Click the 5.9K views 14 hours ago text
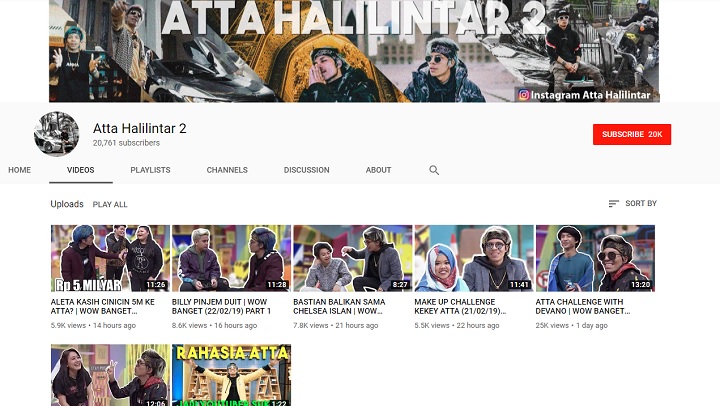The width and height of the screenshot is (720, 406). [x=93, y=325]
